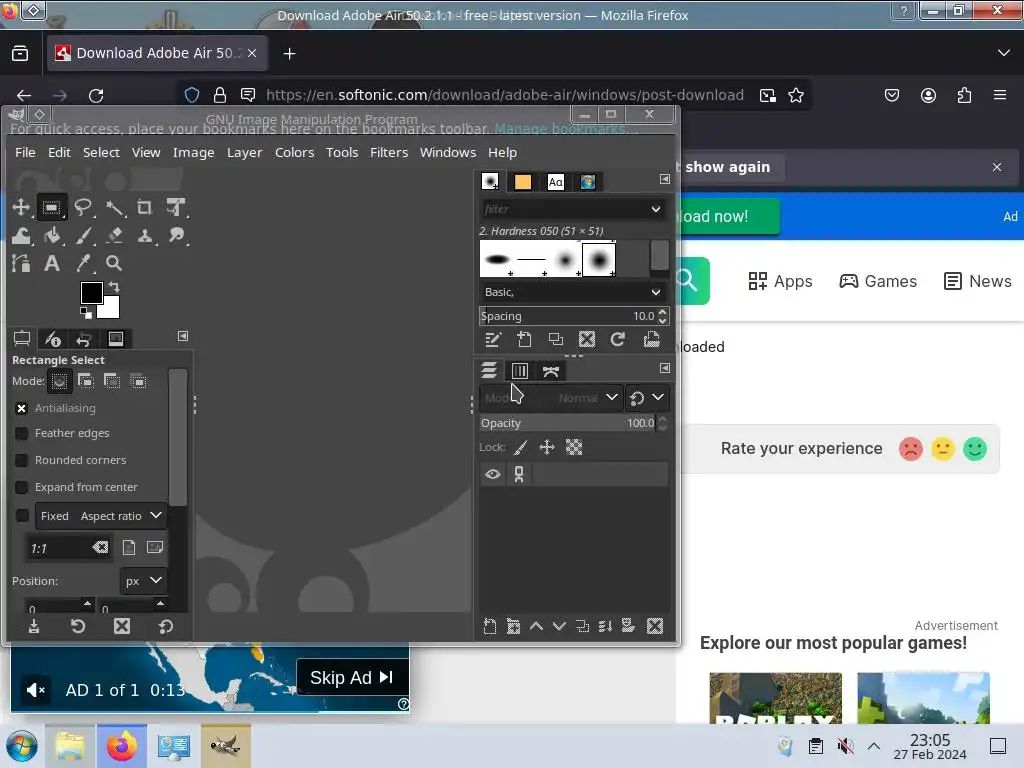Open the GIMP Colors menu

295,153
